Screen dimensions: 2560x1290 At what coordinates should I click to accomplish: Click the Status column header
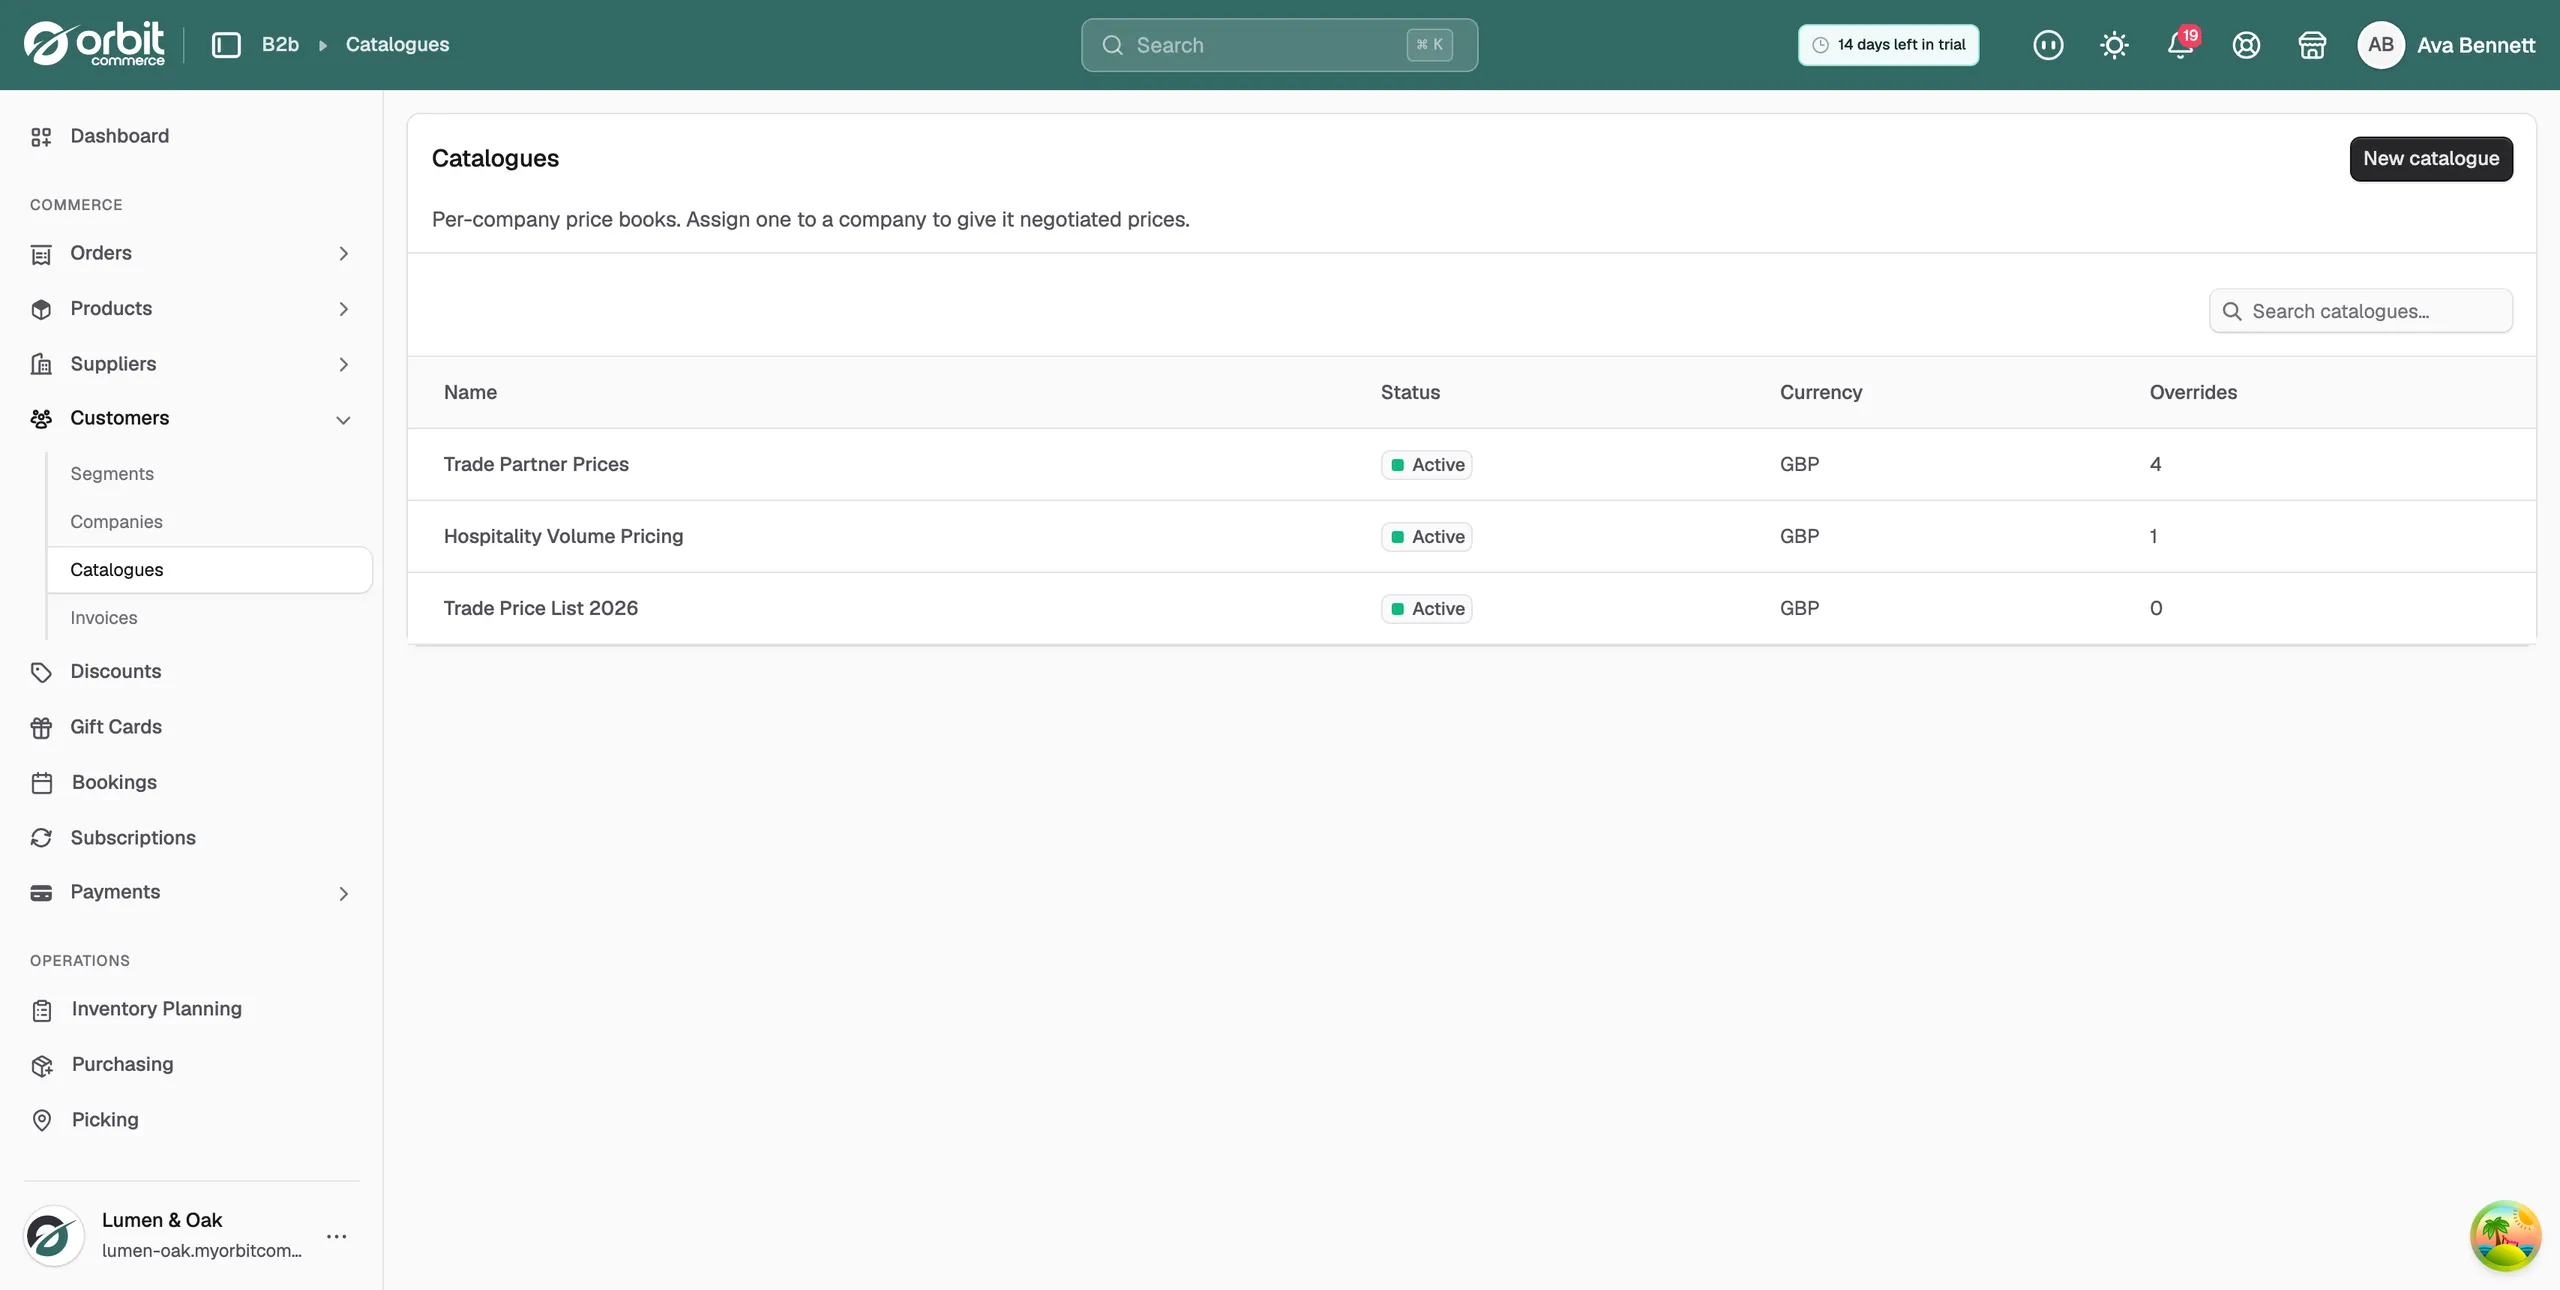click(1410, 392)
